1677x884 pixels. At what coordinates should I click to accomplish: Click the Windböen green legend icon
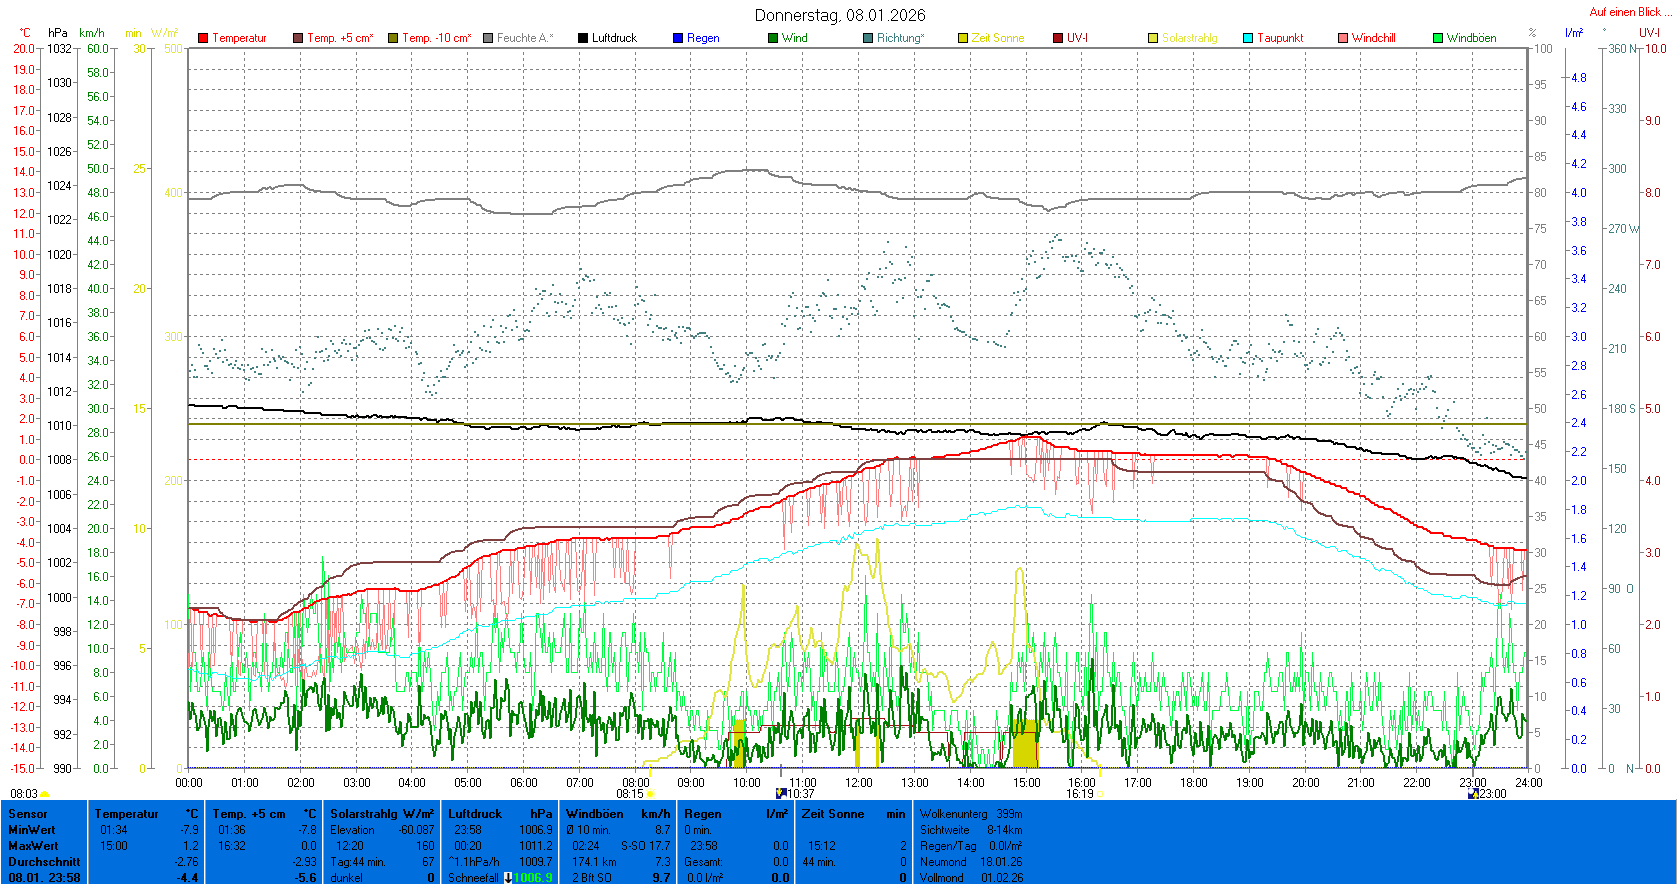pyautogui.click(x=1438, y=38)
